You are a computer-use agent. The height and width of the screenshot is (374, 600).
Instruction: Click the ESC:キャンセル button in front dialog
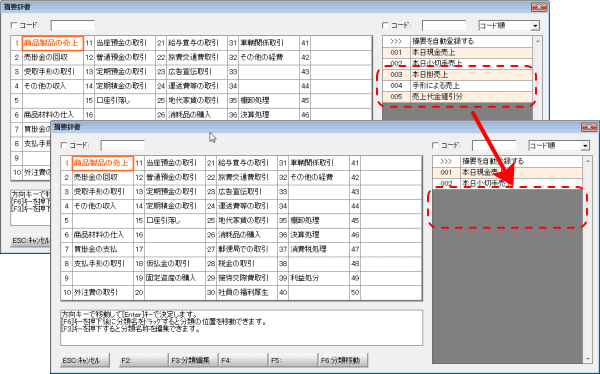85,360
